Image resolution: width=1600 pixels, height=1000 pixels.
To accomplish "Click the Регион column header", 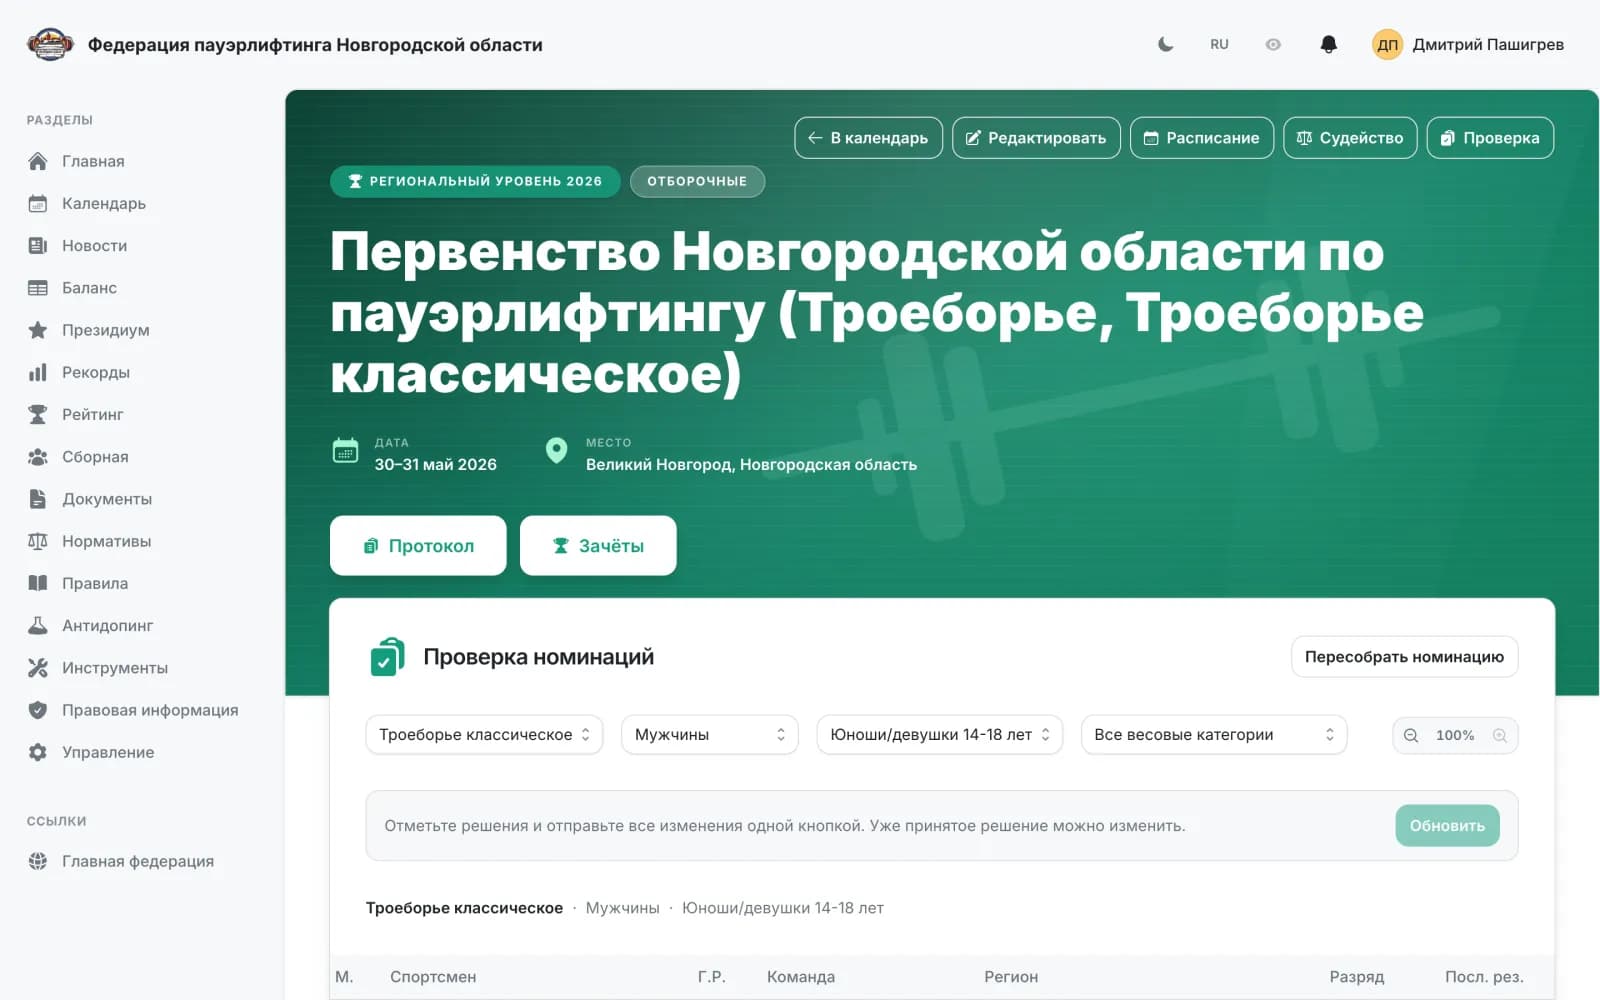I will click(1011, 977).
